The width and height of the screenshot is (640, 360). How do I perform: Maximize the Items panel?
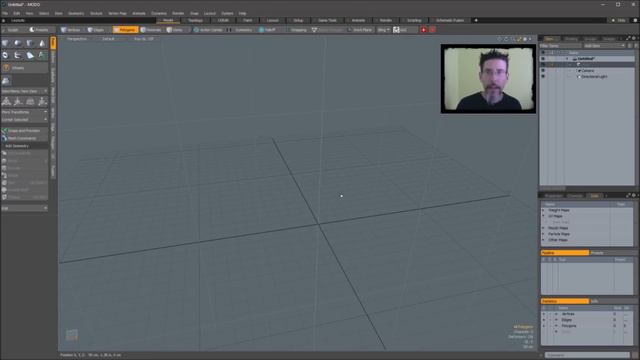(628, 38)
